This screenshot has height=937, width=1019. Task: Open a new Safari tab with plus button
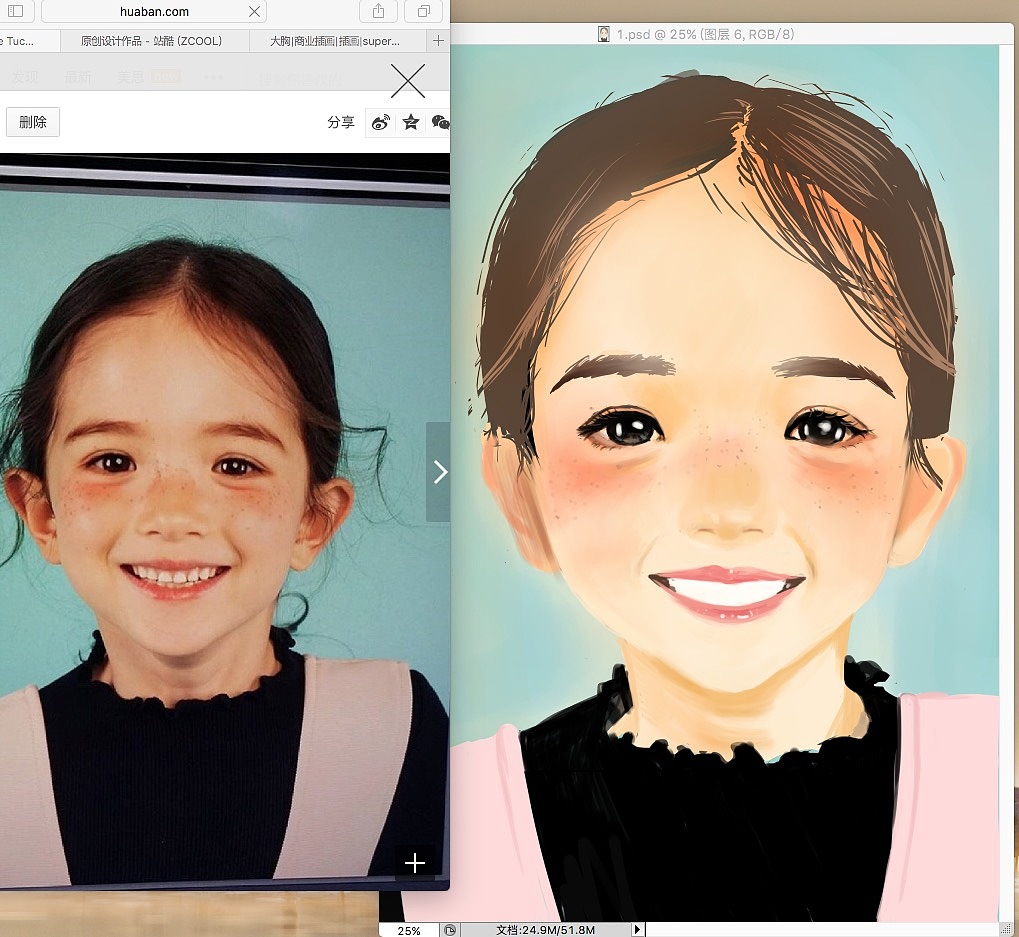(x=438, y=41)
